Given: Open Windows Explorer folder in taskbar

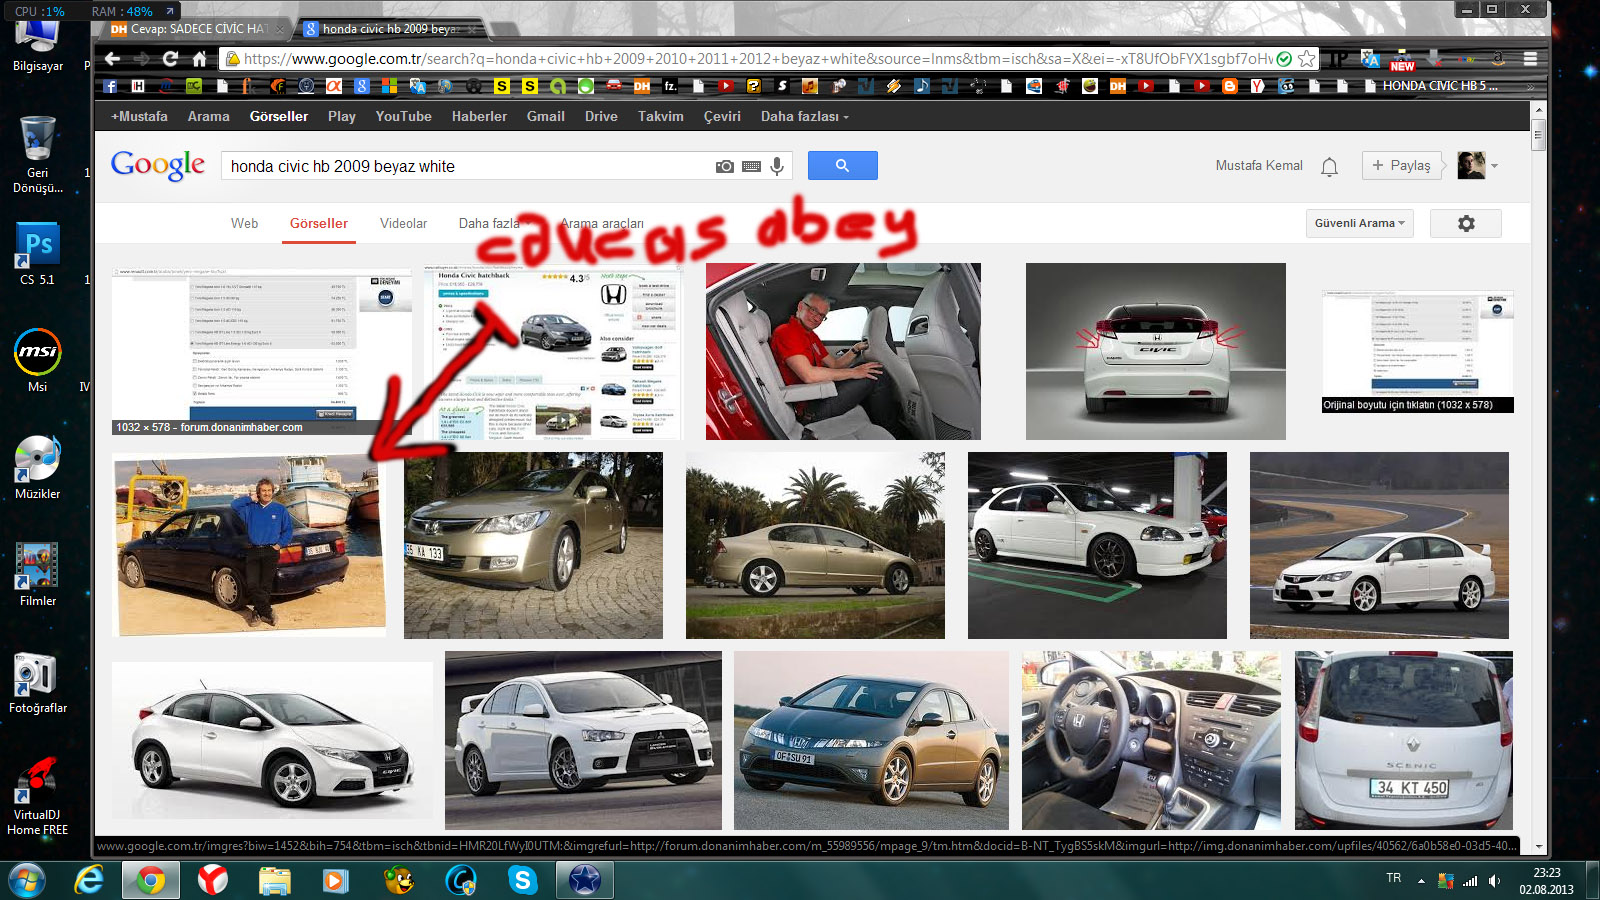Looking at the screenshot, I should tap(274, 880).
